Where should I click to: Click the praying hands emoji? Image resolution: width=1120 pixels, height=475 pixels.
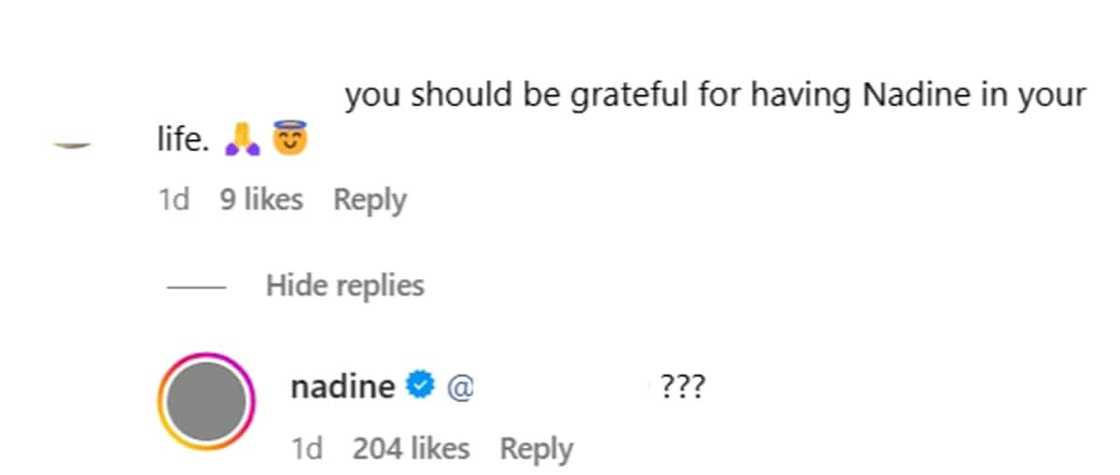tap(243, 139)
